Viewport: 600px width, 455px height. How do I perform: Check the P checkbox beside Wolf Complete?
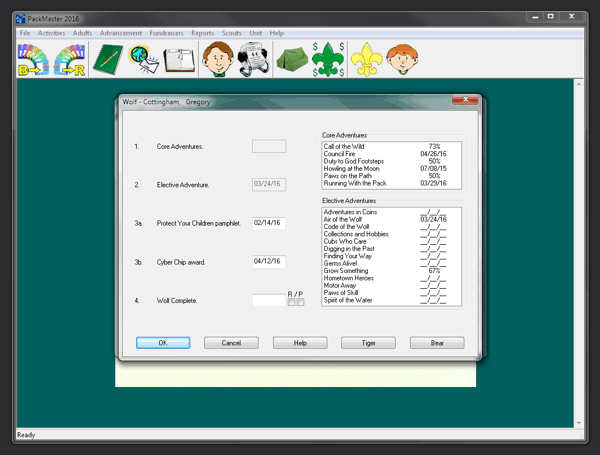[300, 302]
